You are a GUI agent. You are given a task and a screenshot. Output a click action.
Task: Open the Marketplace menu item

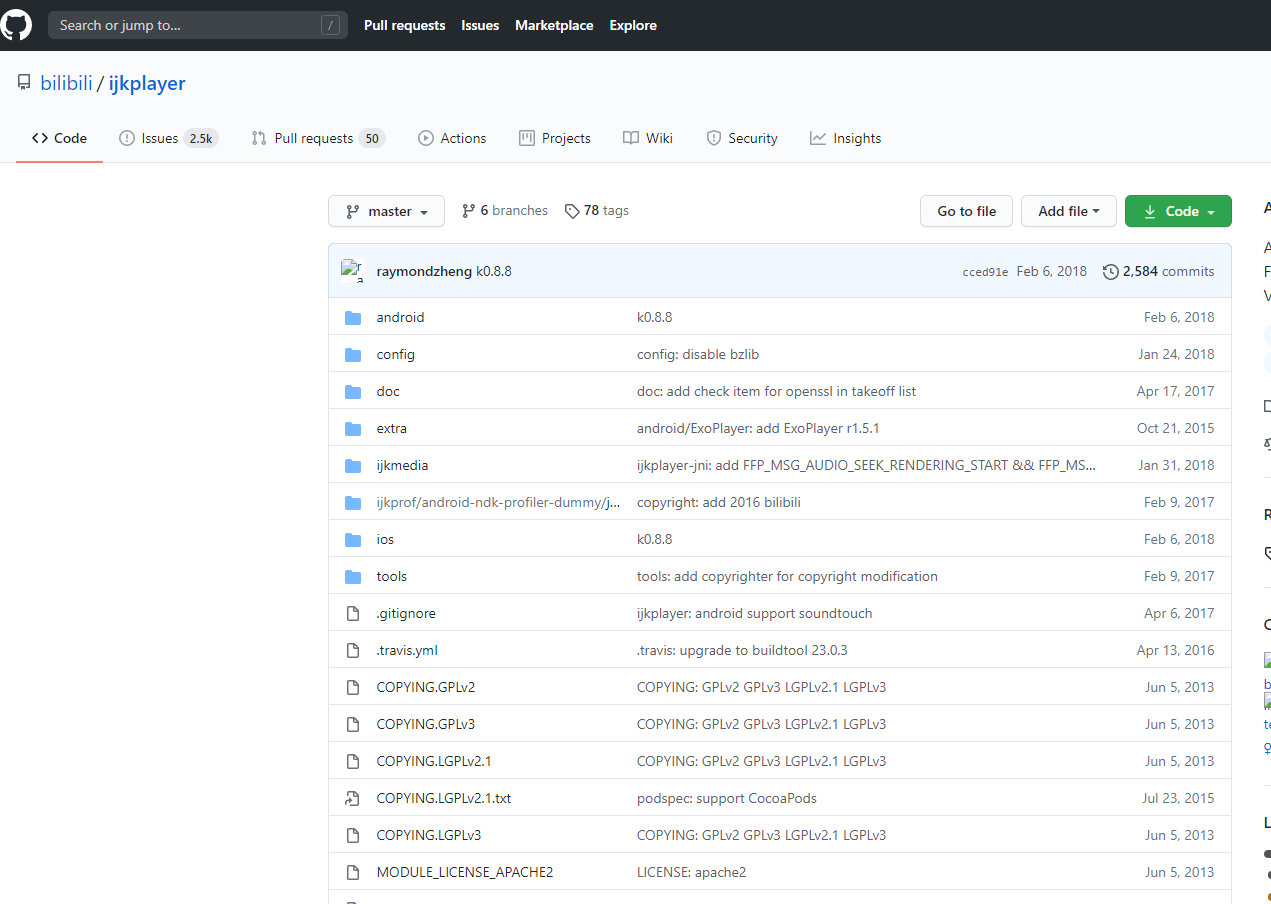(x=554, y=25)
